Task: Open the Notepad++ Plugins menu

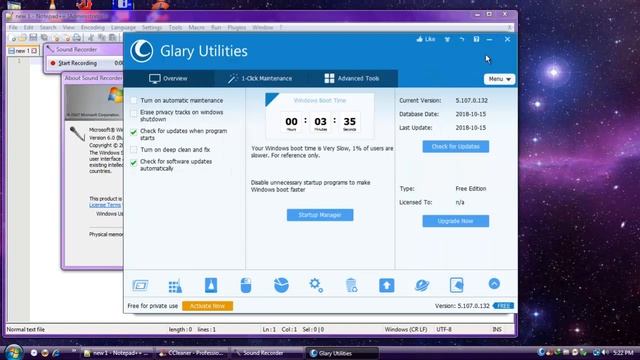Action: (237, 27)
